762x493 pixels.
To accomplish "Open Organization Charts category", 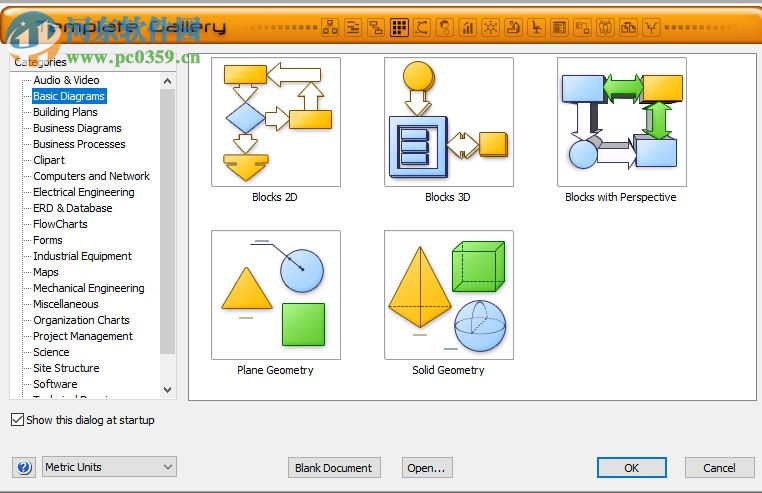I will click(81, 320).
